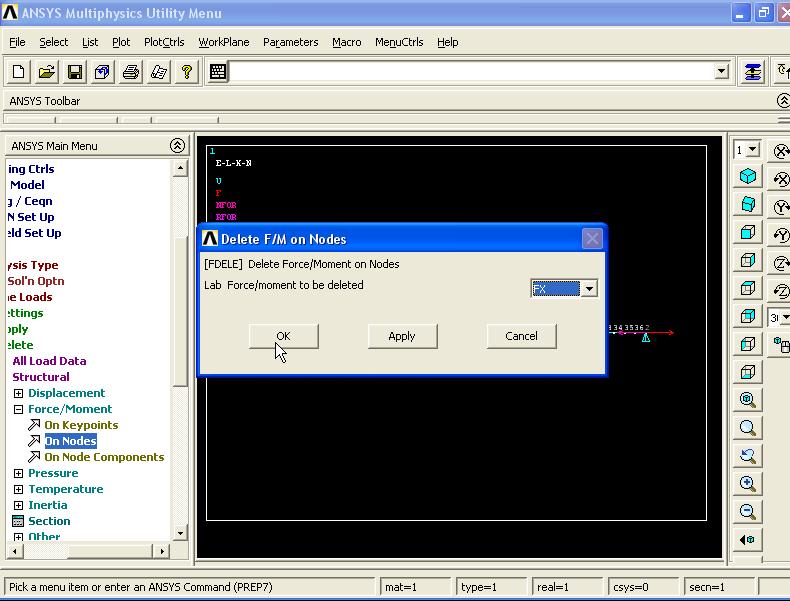Click the Section item in main menu
Screen dimensions: 790x601
pyautogui.click(x=49, y=521)
